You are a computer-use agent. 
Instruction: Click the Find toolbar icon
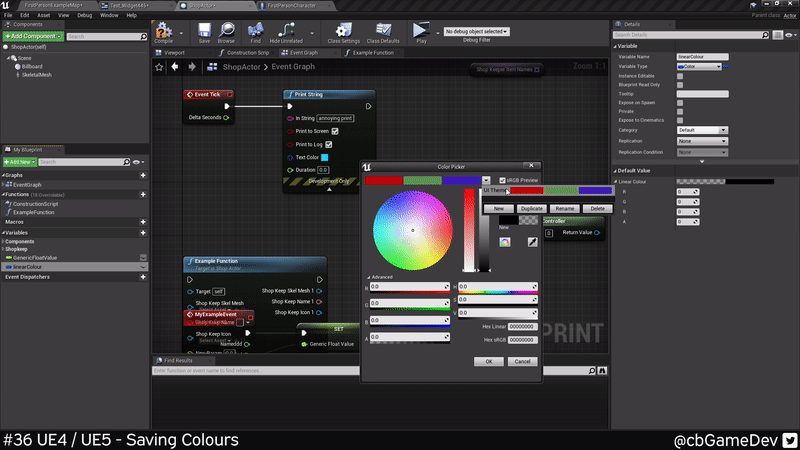pos(256,31)
